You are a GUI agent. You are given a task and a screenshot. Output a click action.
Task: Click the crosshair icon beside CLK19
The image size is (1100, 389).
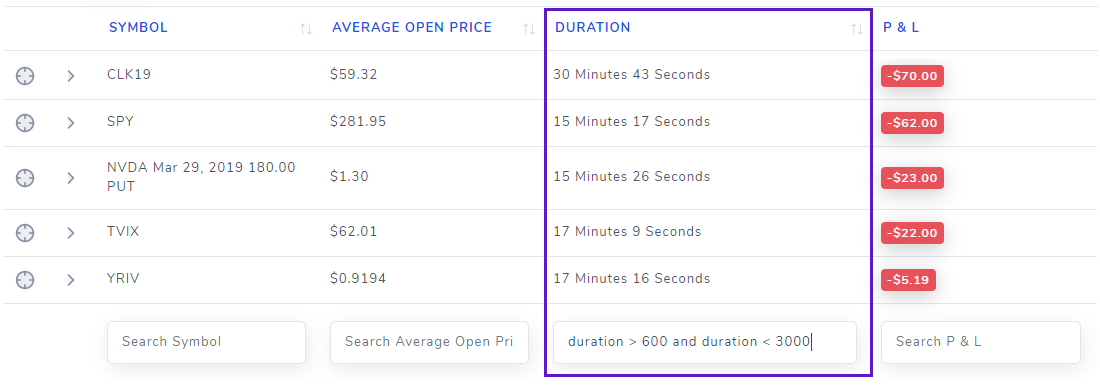click(25, 76)
